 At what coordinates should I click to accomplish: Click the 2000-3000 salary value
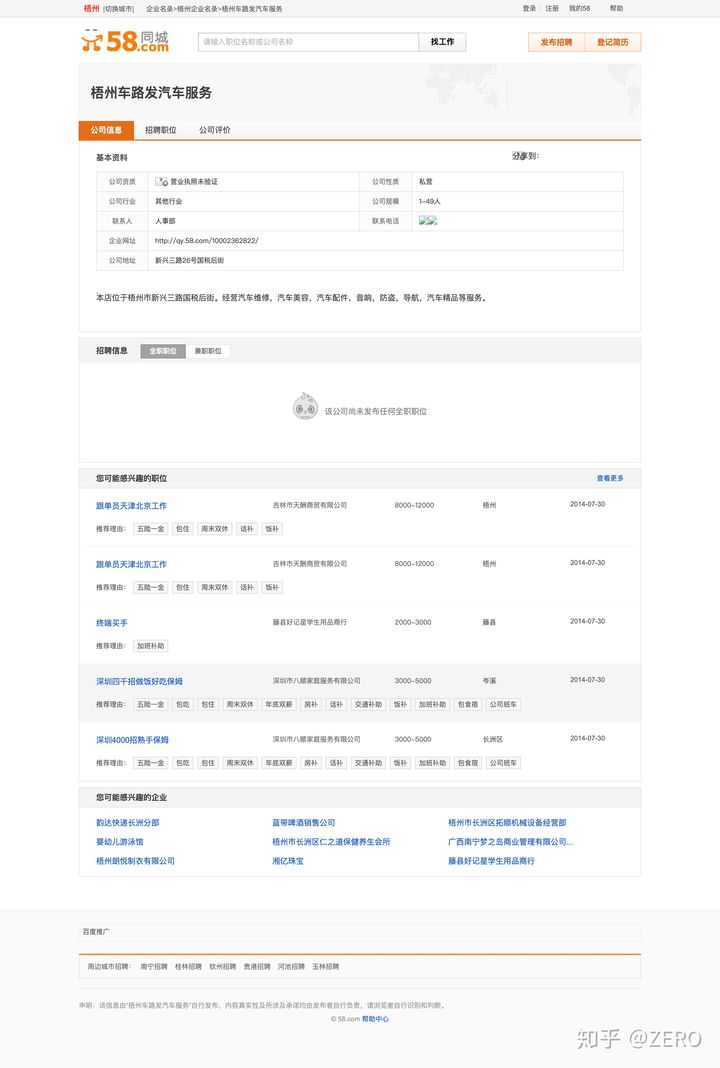click(413, 622)
